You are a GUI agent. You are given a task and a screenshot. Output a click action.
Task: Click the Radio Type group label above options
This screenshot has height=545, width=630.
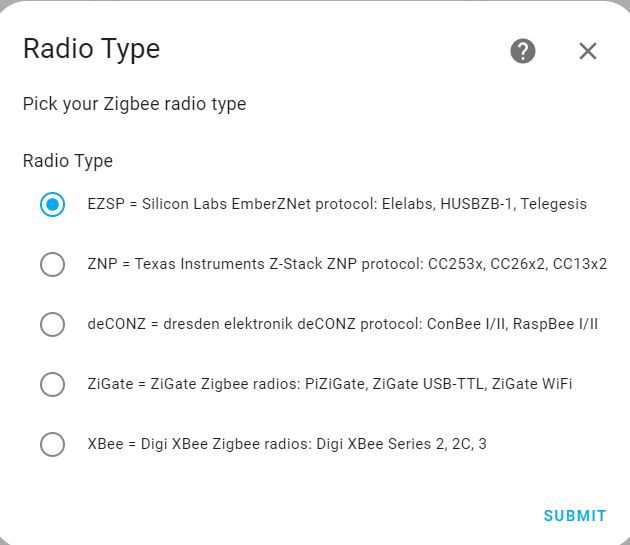point(68,161)
